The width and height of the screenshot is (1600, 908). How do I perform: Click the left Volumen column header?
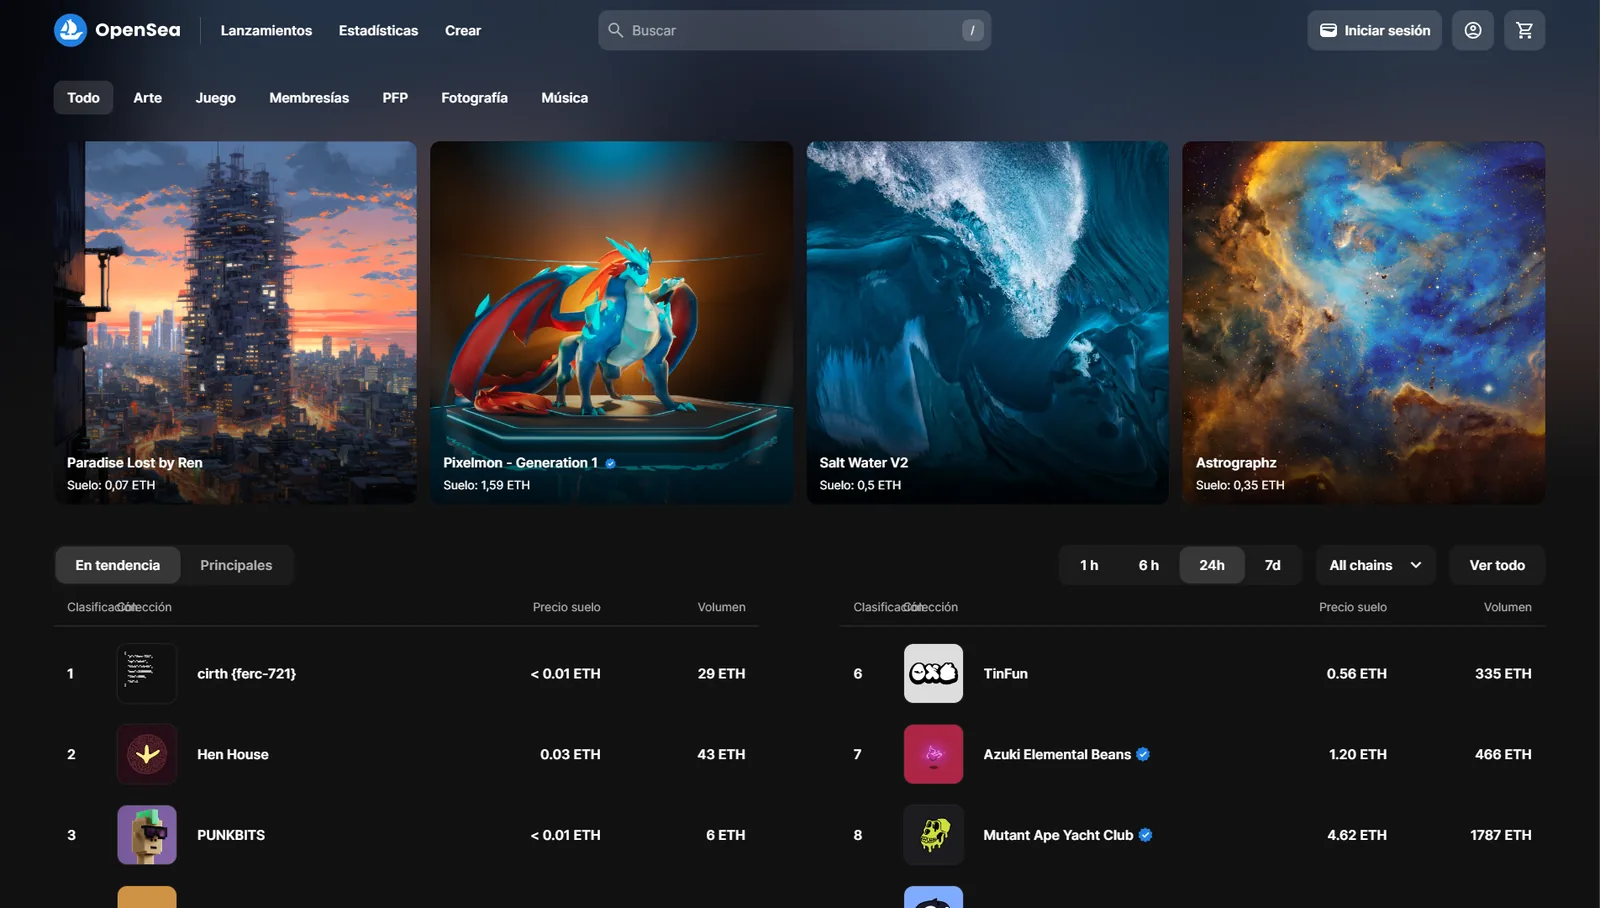722,607
